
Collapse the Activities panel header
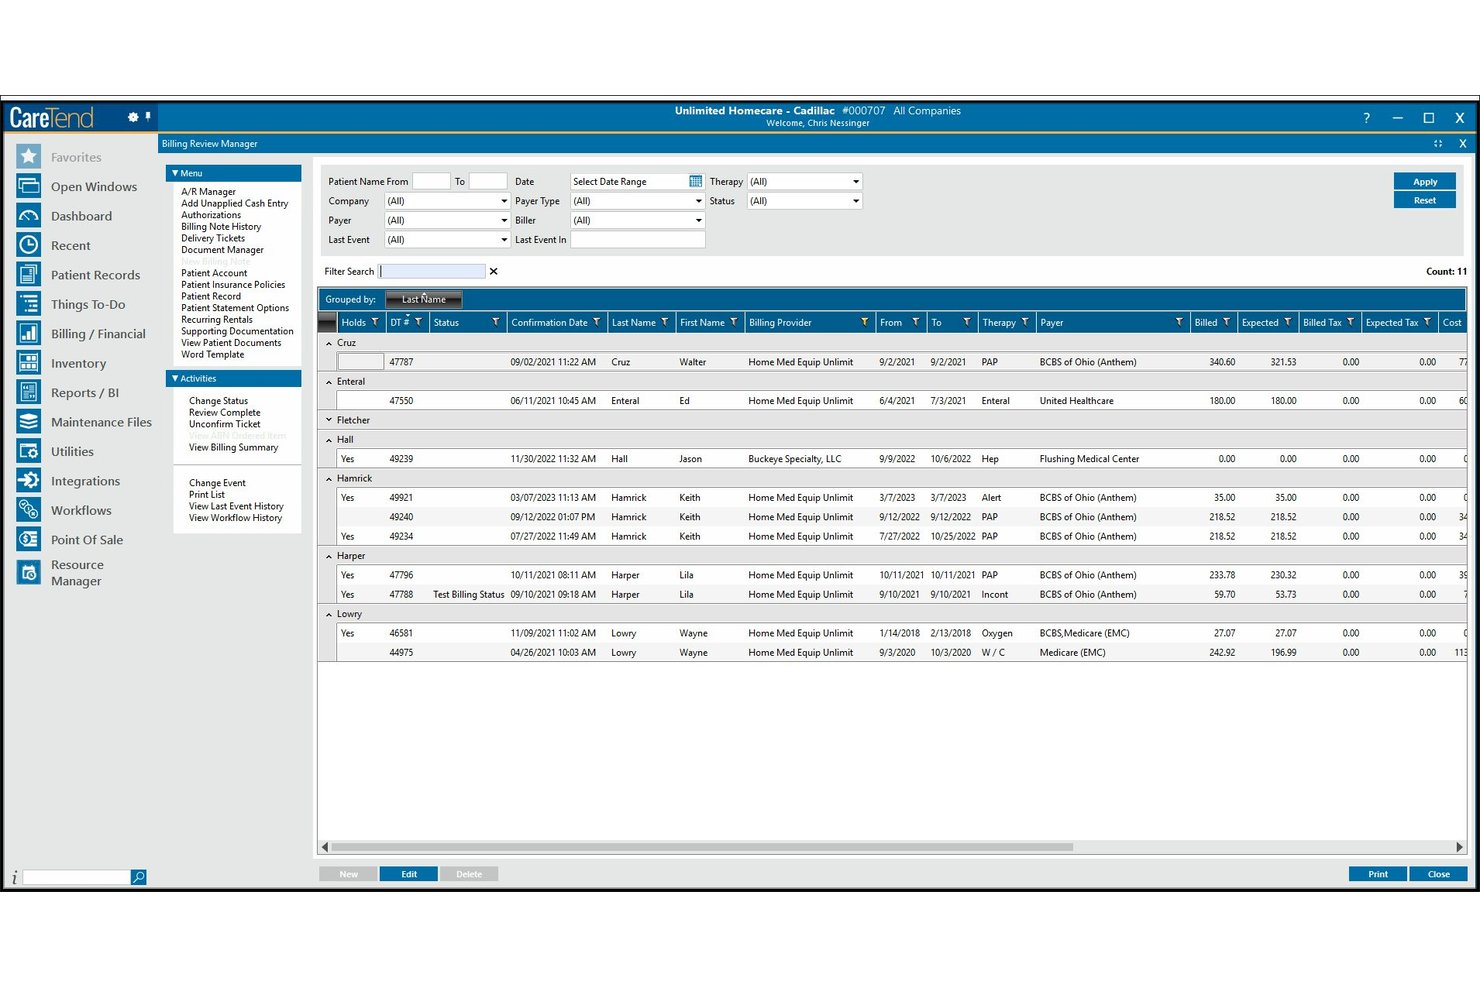click(233, 378)
